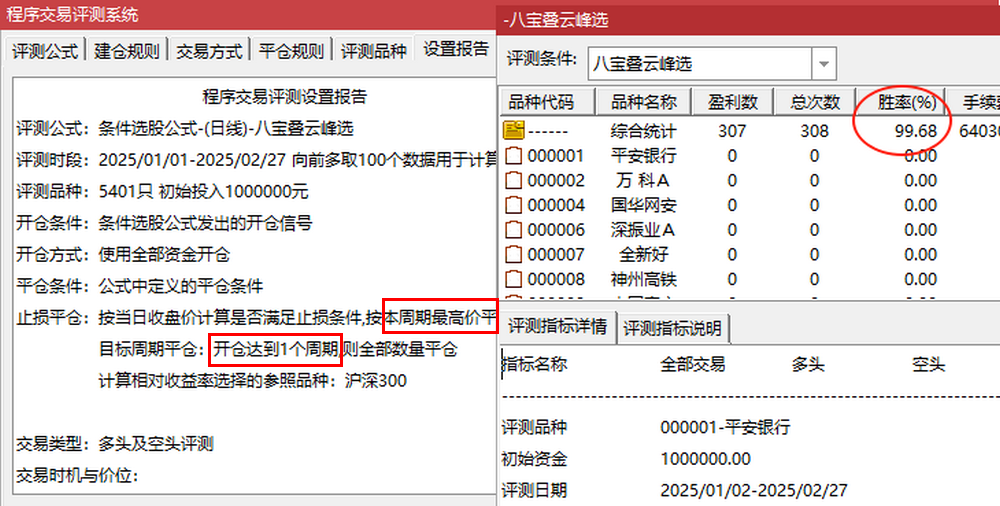This screenshot has height=506, width=1000.
Task: Click stock code 000002
Action: pyautogui.click(x=556, y=181)
